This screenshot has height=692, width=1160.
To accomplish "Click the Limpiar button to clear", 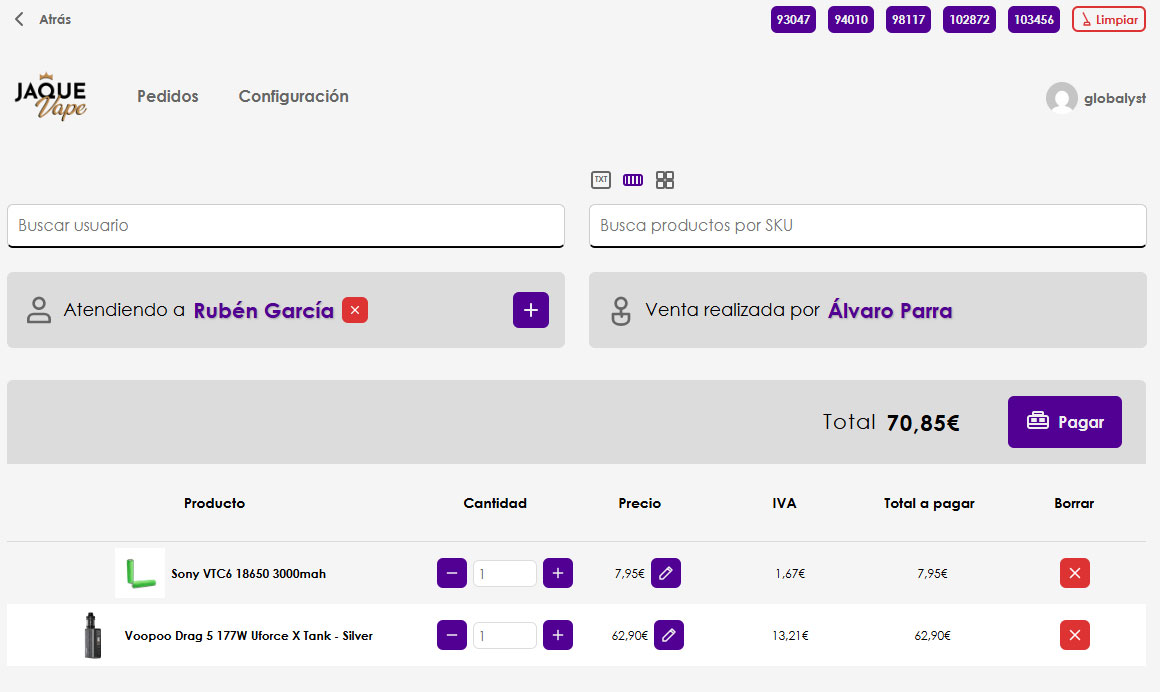I will pyautogui.click(x=1108, y=19).
